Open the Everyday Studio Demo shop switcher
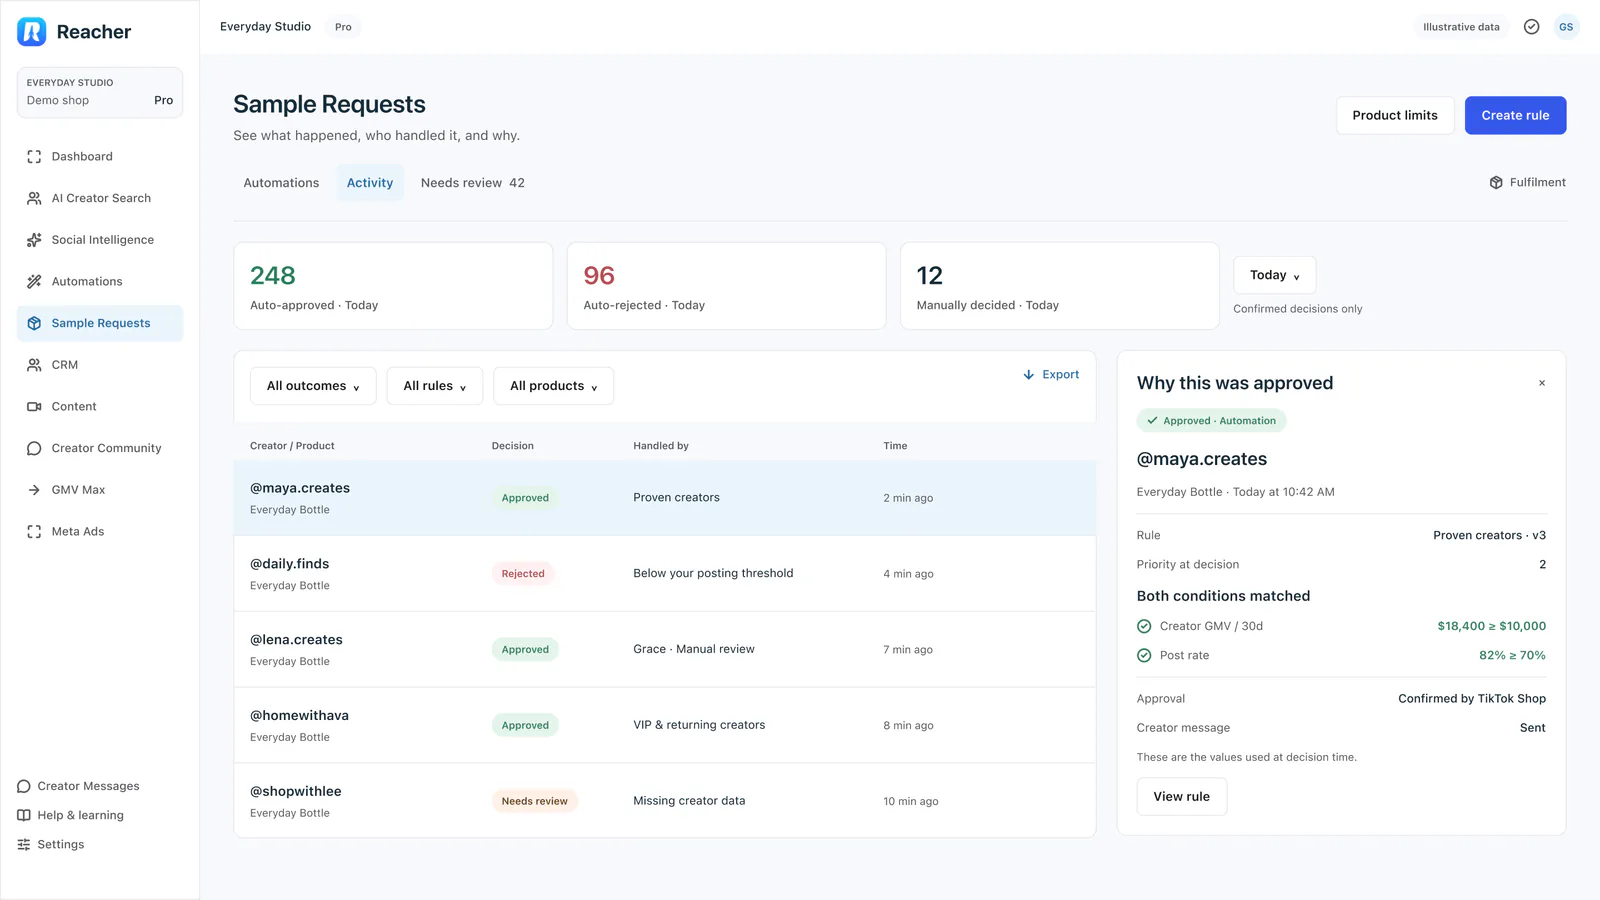Screen dimensions: 1600x900 click(x=100, y=92)
